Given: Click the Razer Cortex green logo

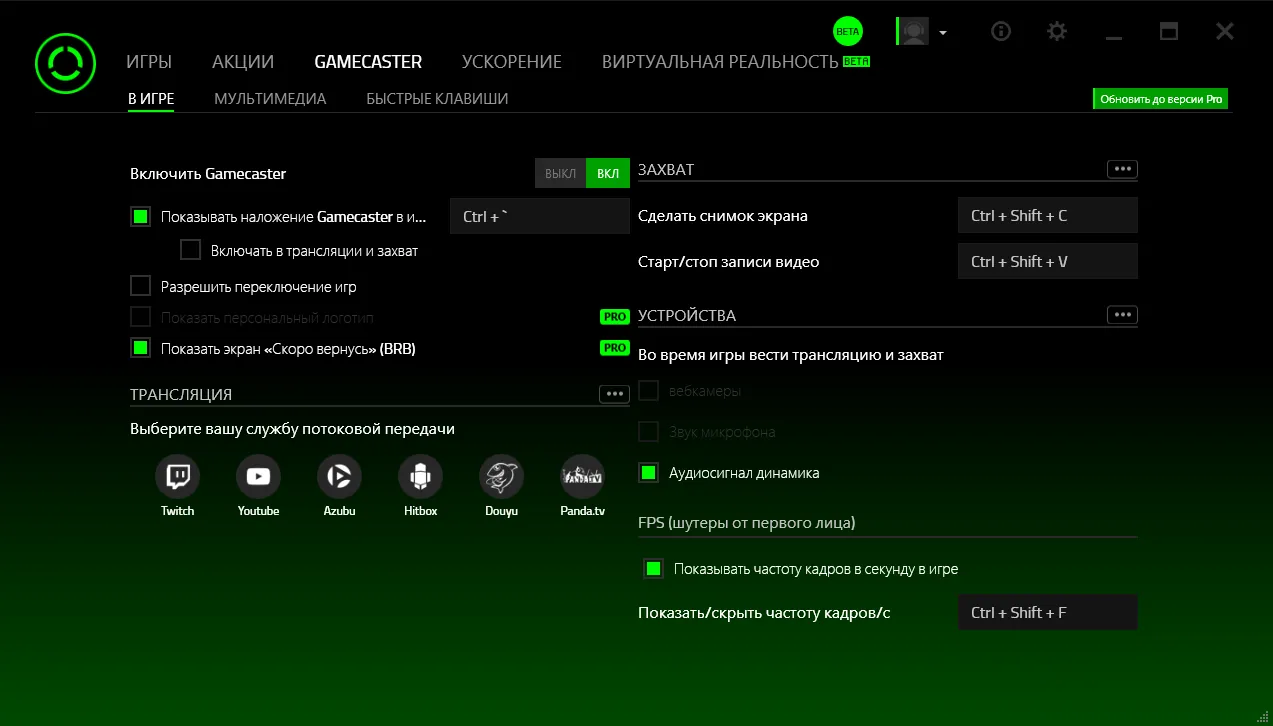Looking at the screenshot, I should click(x=65, y=65).
